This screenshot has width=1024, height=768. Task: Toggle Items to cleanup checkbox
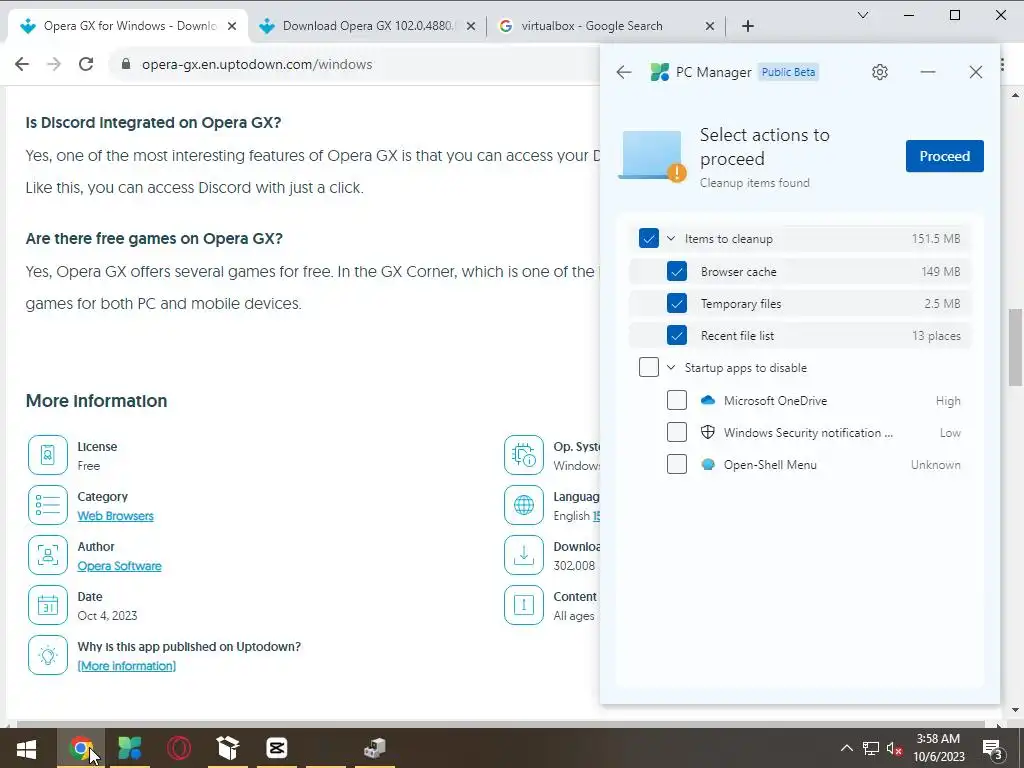[x=648, y=238]
